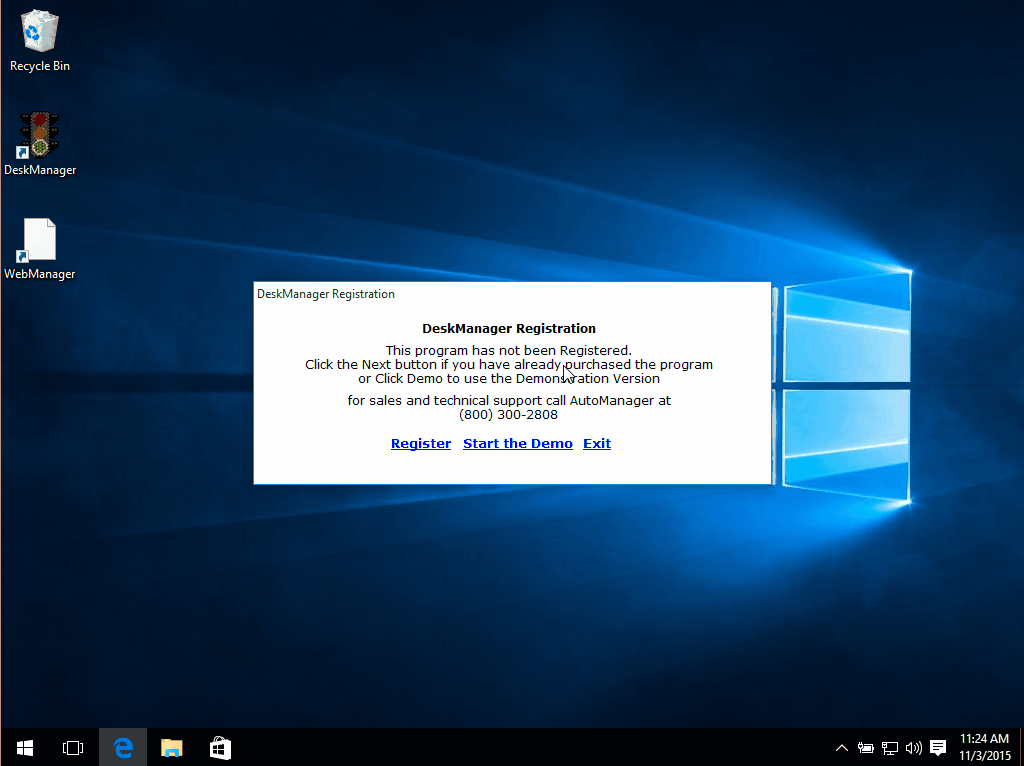Click the volume speaker icon in the tray

913,747
